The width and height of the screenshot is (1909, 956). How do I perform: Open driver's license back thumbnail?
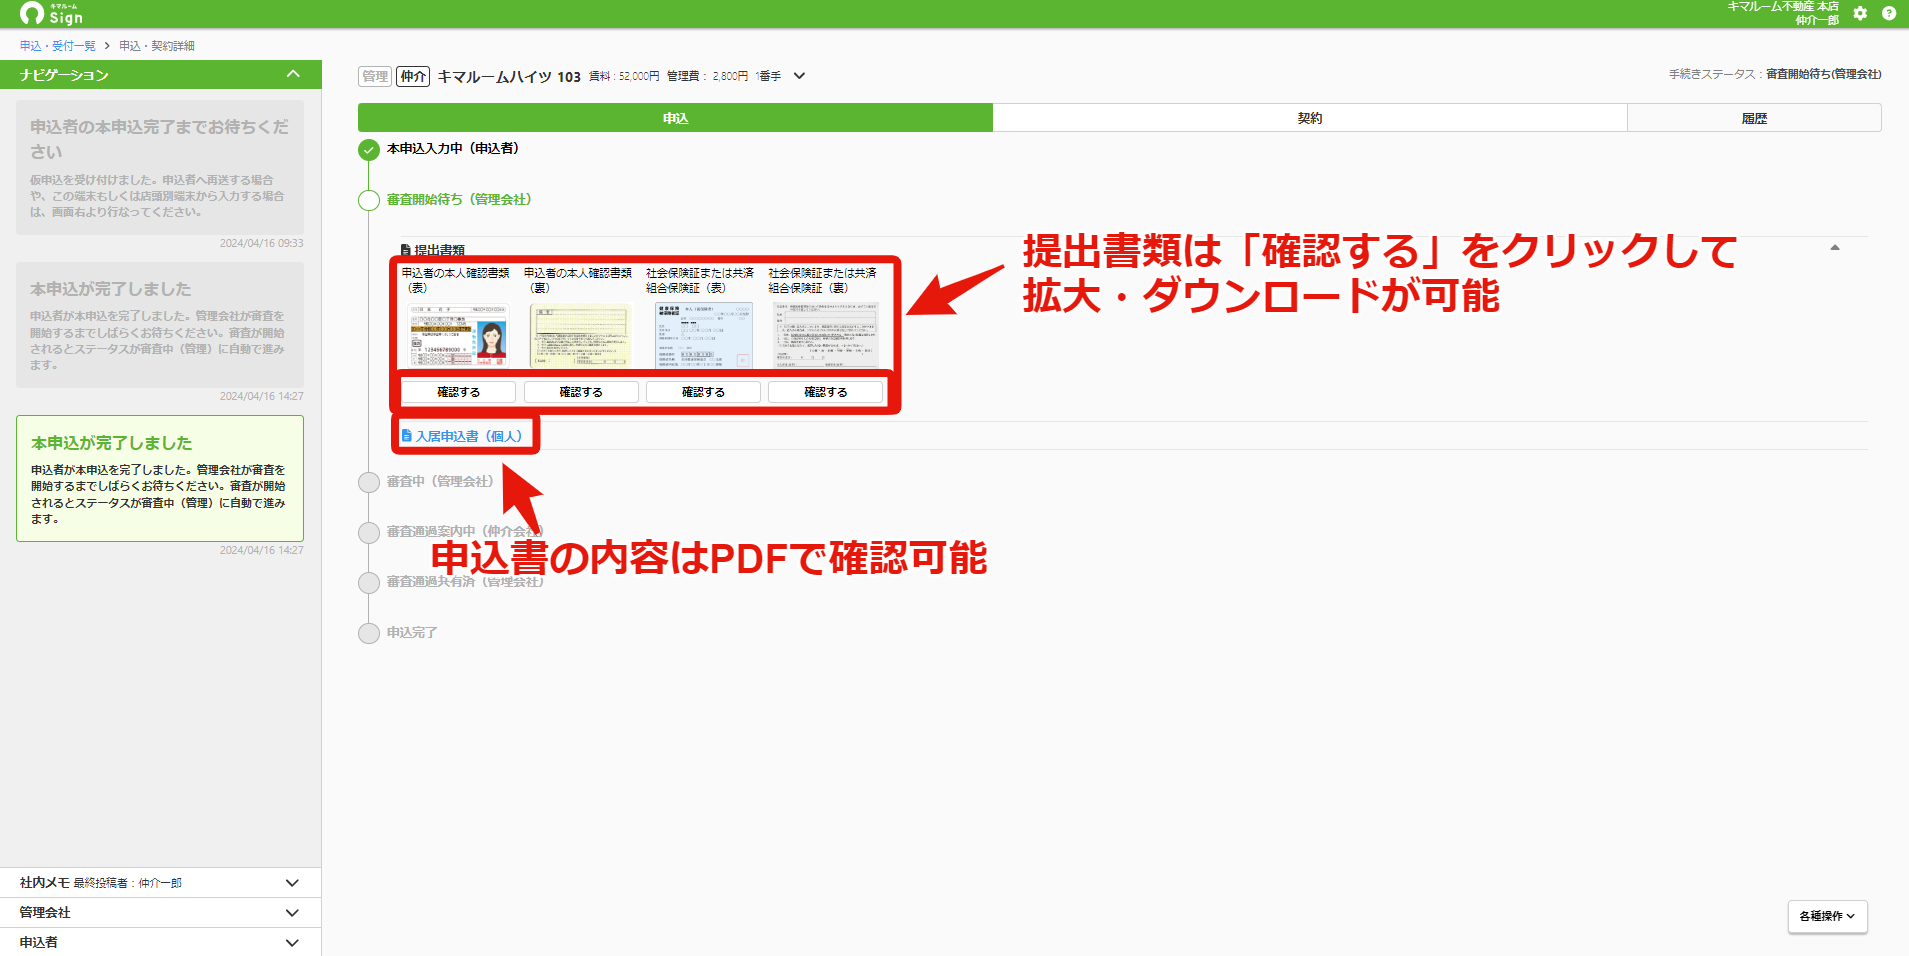580,336
